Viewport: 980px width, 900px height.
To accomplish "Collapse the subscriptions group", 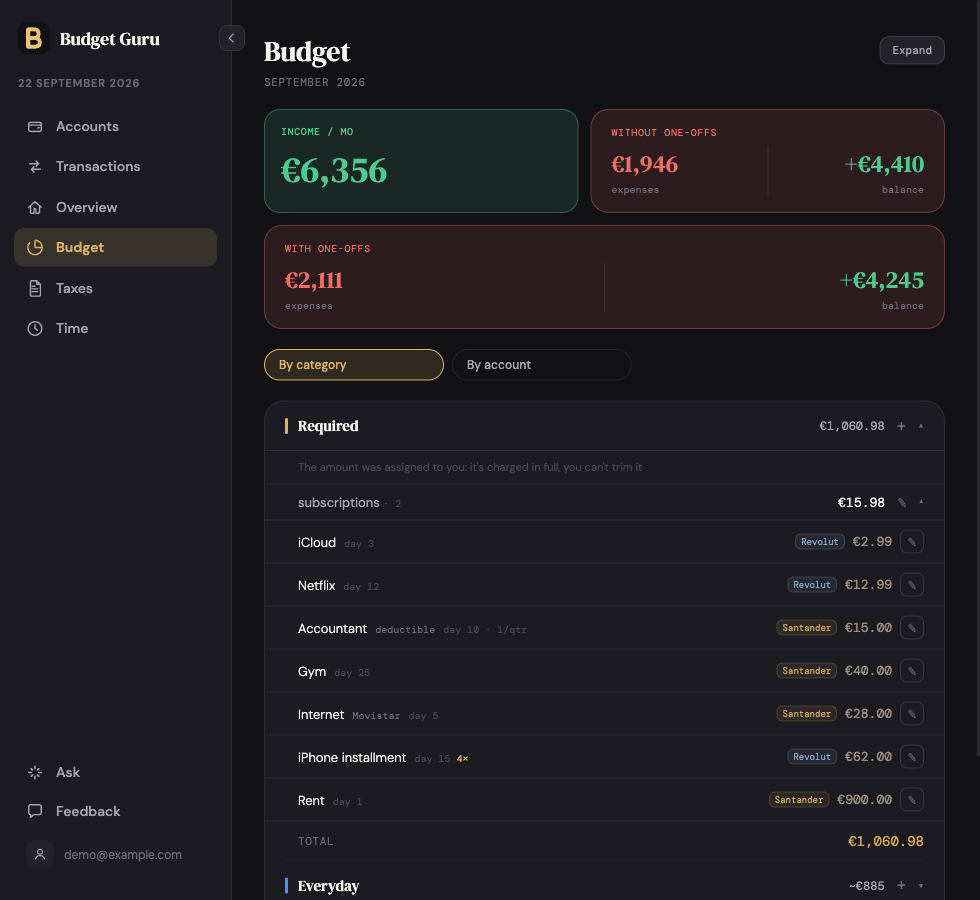I will tap(921, 502).
